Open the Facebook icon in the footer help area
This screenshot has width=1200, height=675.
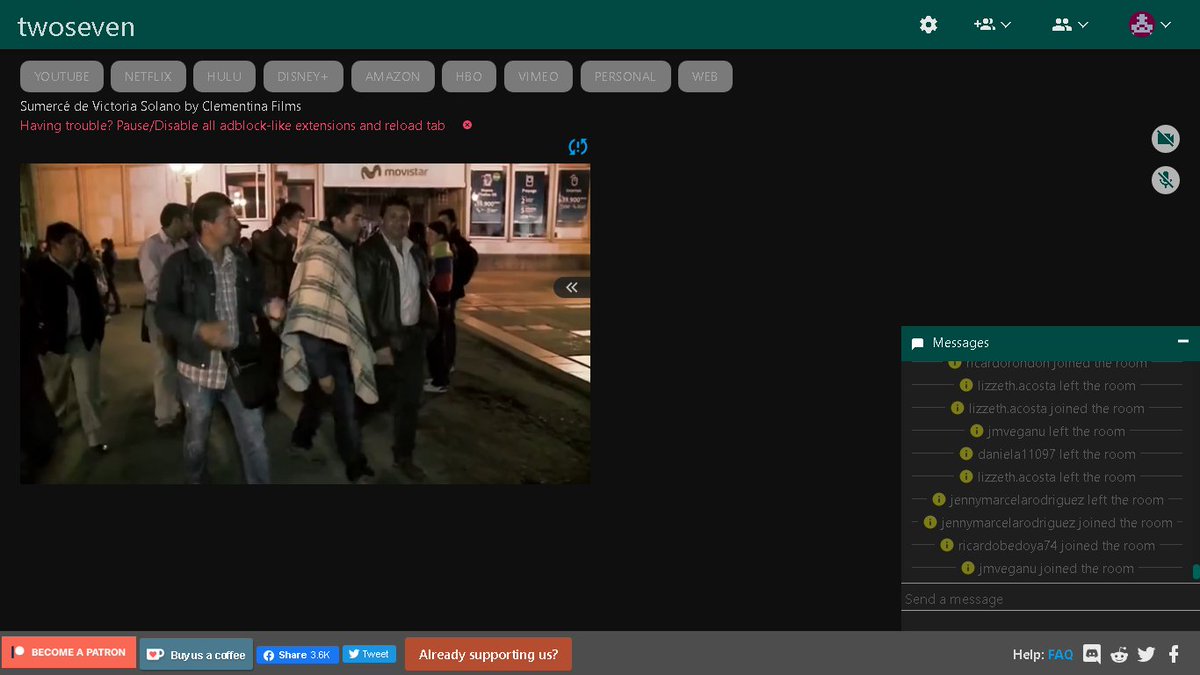click(x=1174, y=654)
